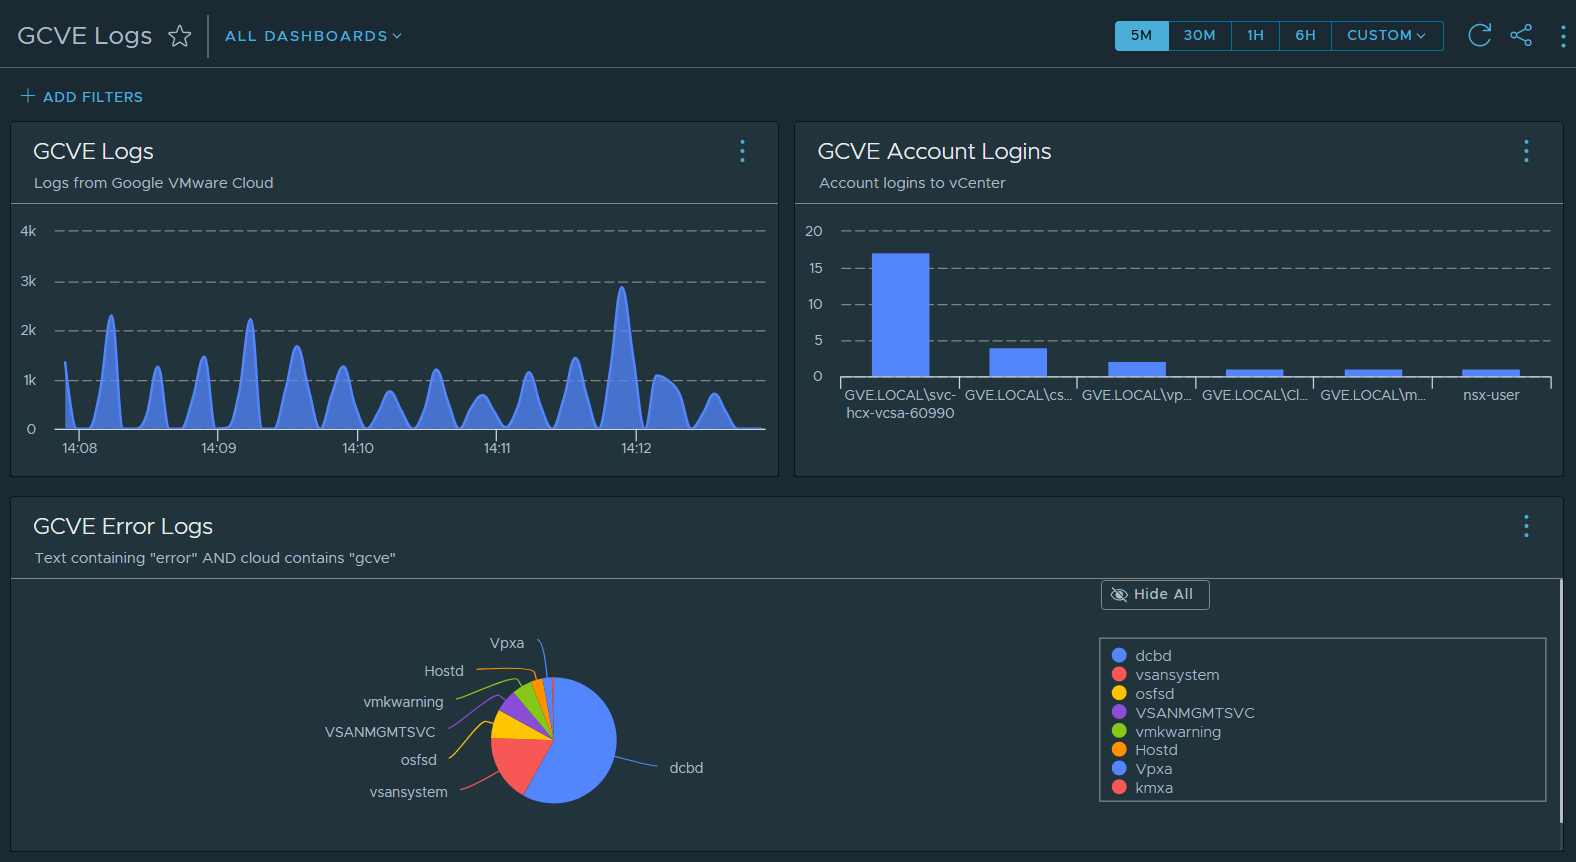Switch to the 30M time range
This screenshot has height=862, width=1576.
click(1200, 35)
